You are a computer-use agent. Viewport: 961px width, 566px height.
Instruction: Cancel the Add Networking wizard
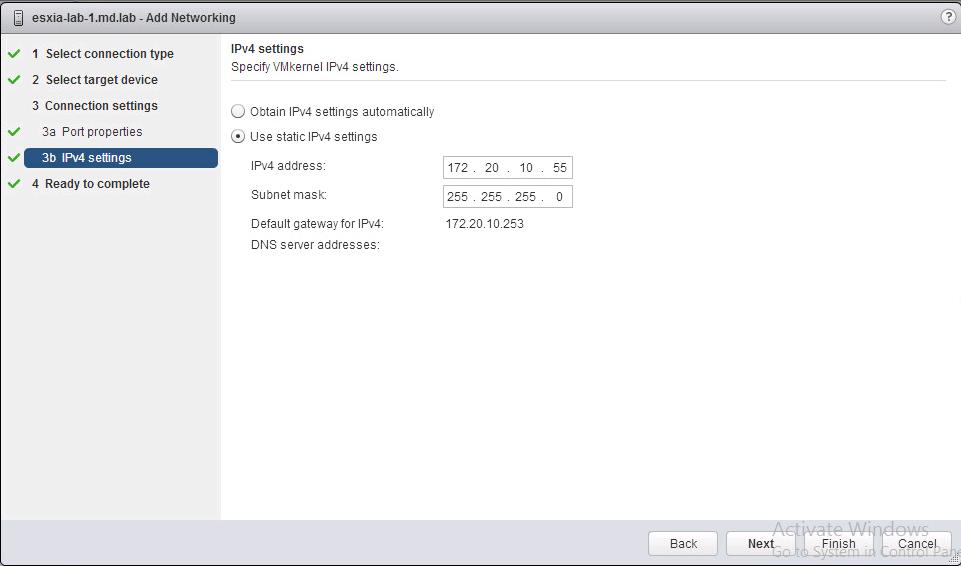click(916, 544)
